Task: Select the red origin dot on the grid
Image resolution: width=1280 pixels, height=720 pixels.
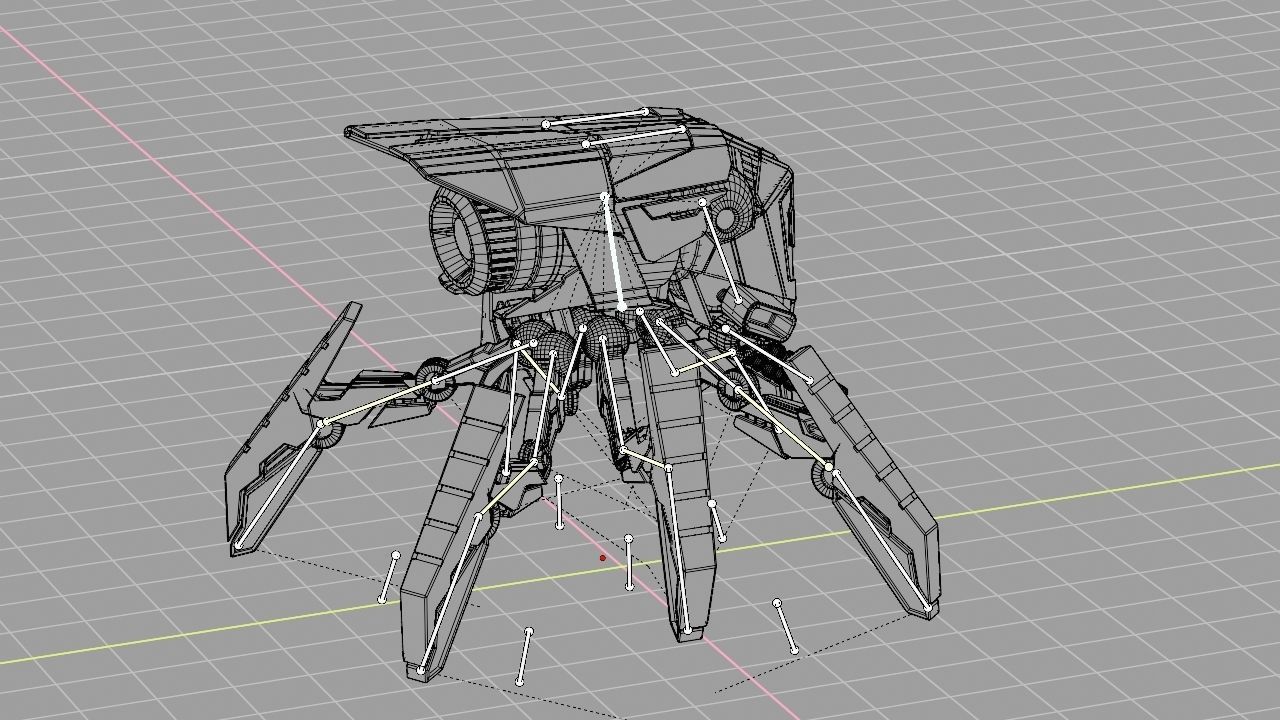Action: 603,558
